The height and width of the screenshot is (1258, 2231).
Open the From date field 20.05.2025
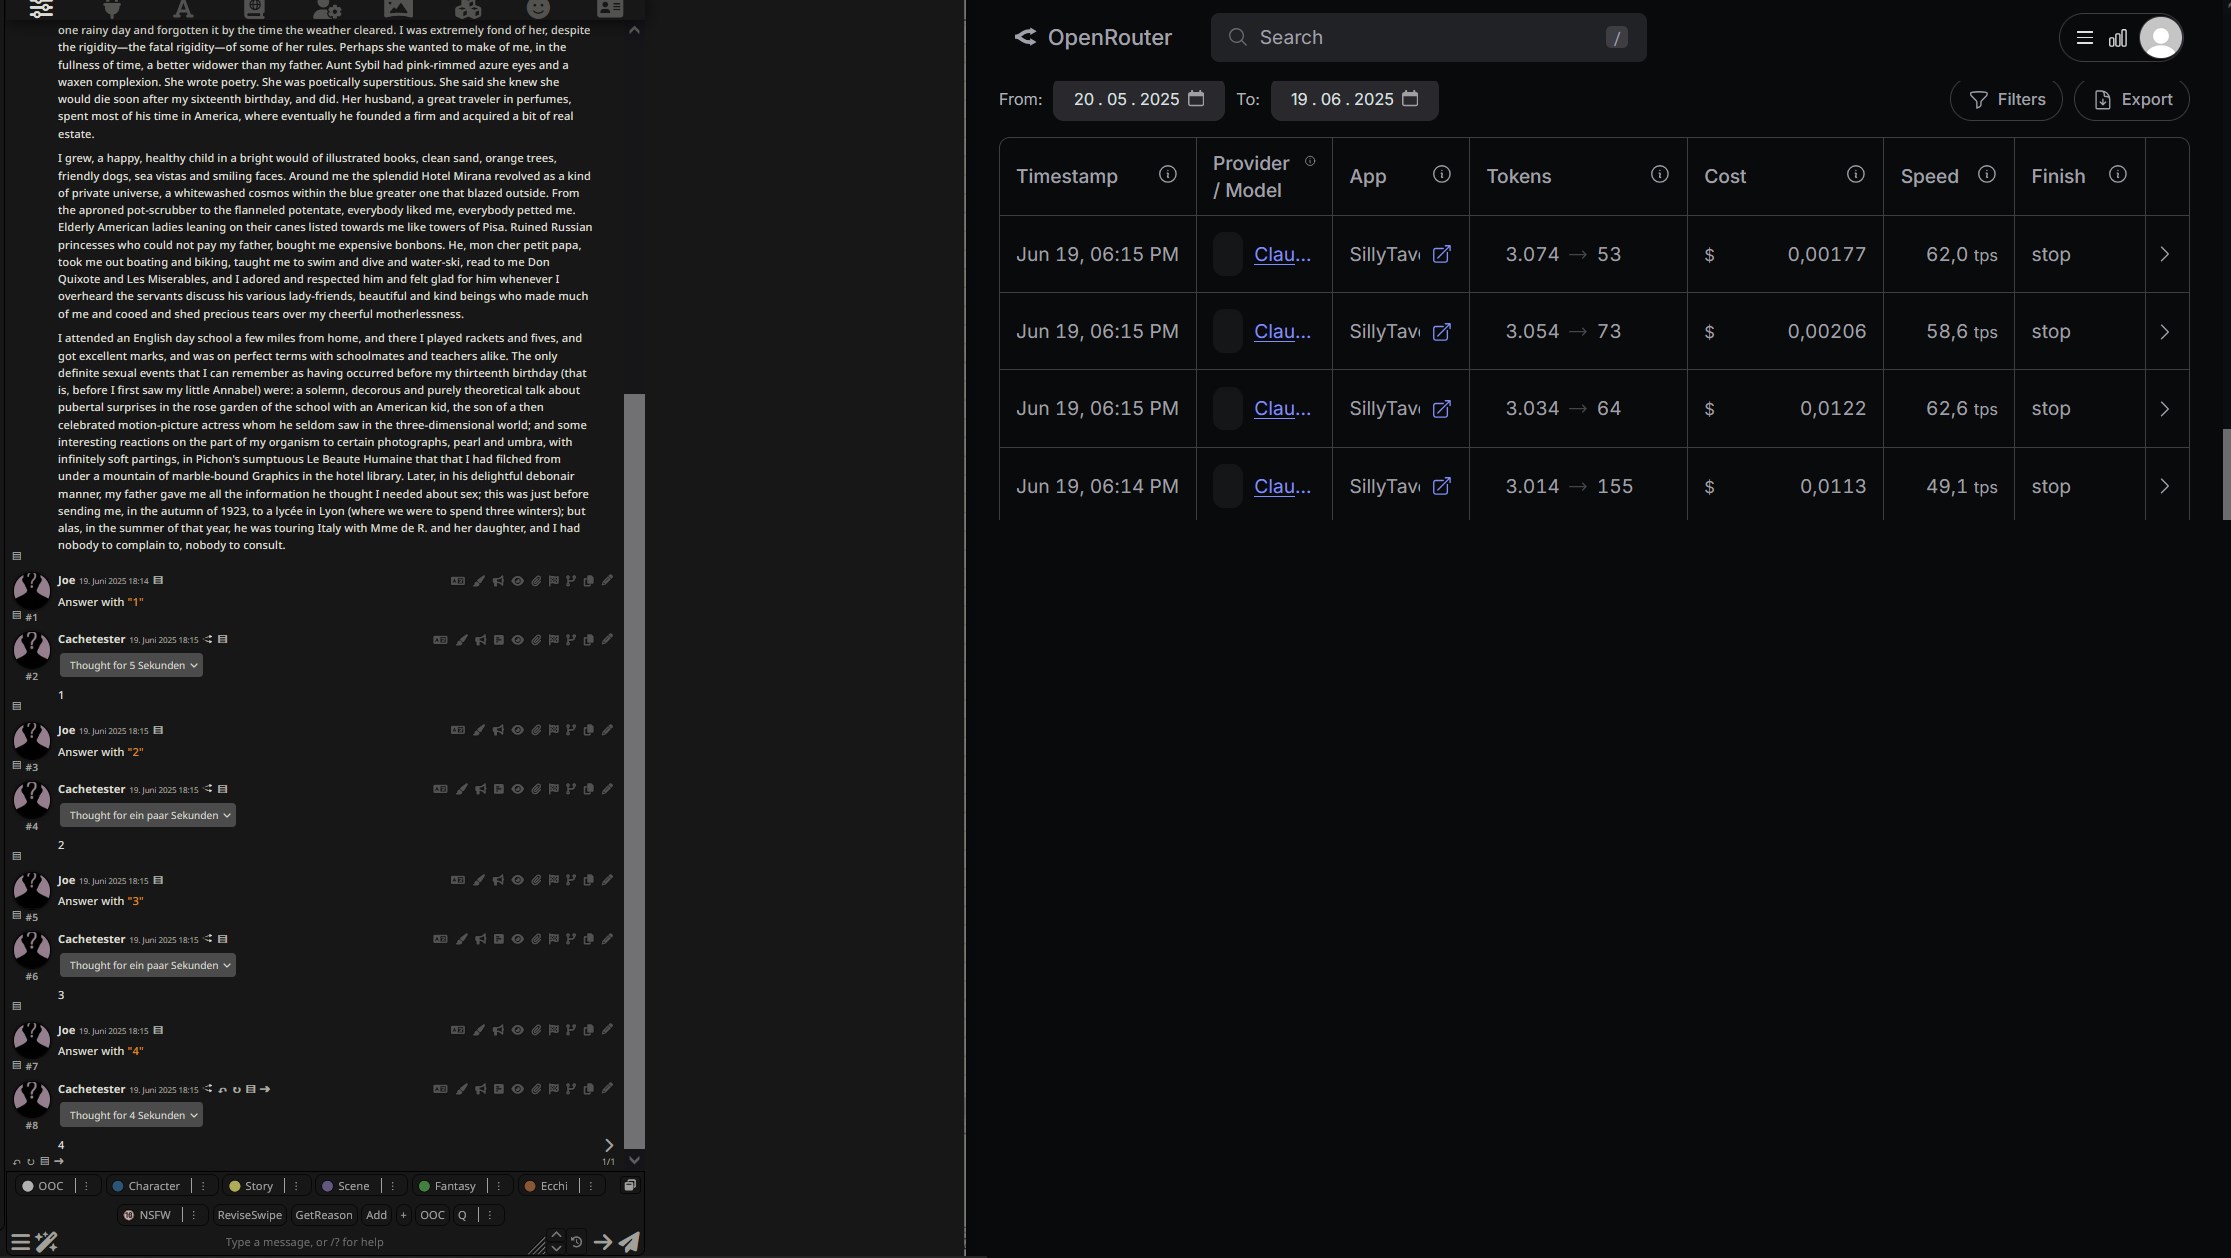pos(1138,100)
